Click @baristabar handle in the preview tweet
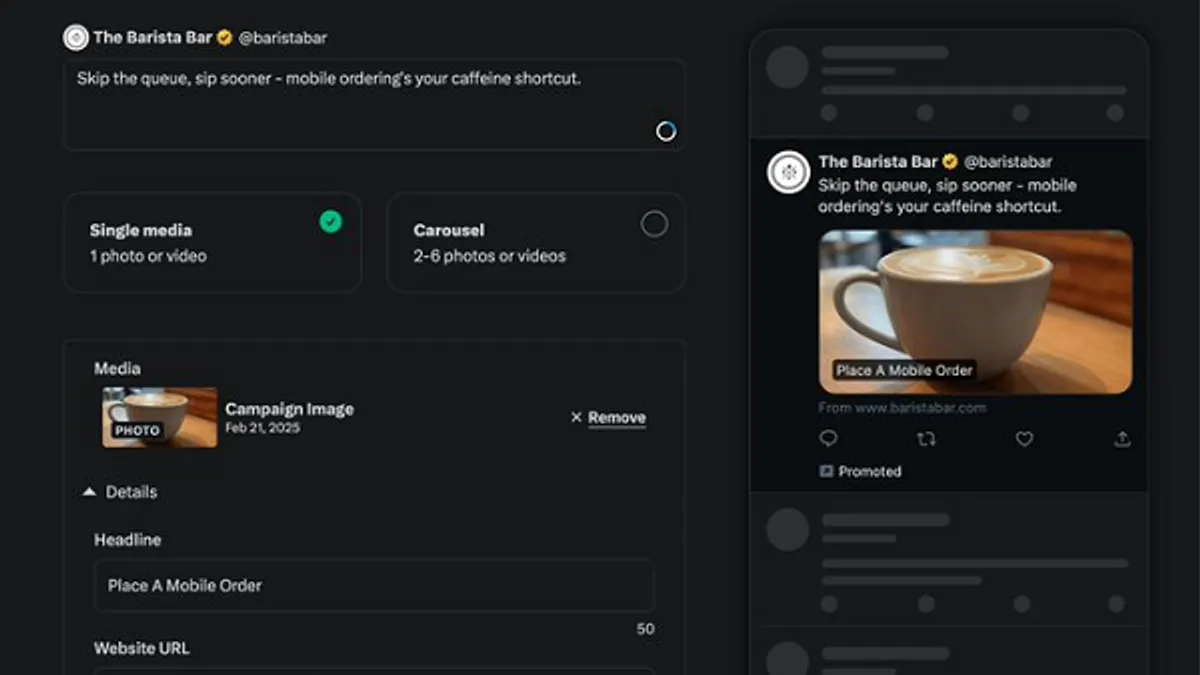Image resolution: width=1200 pixels, height=675 pixels. (1008, 161)
